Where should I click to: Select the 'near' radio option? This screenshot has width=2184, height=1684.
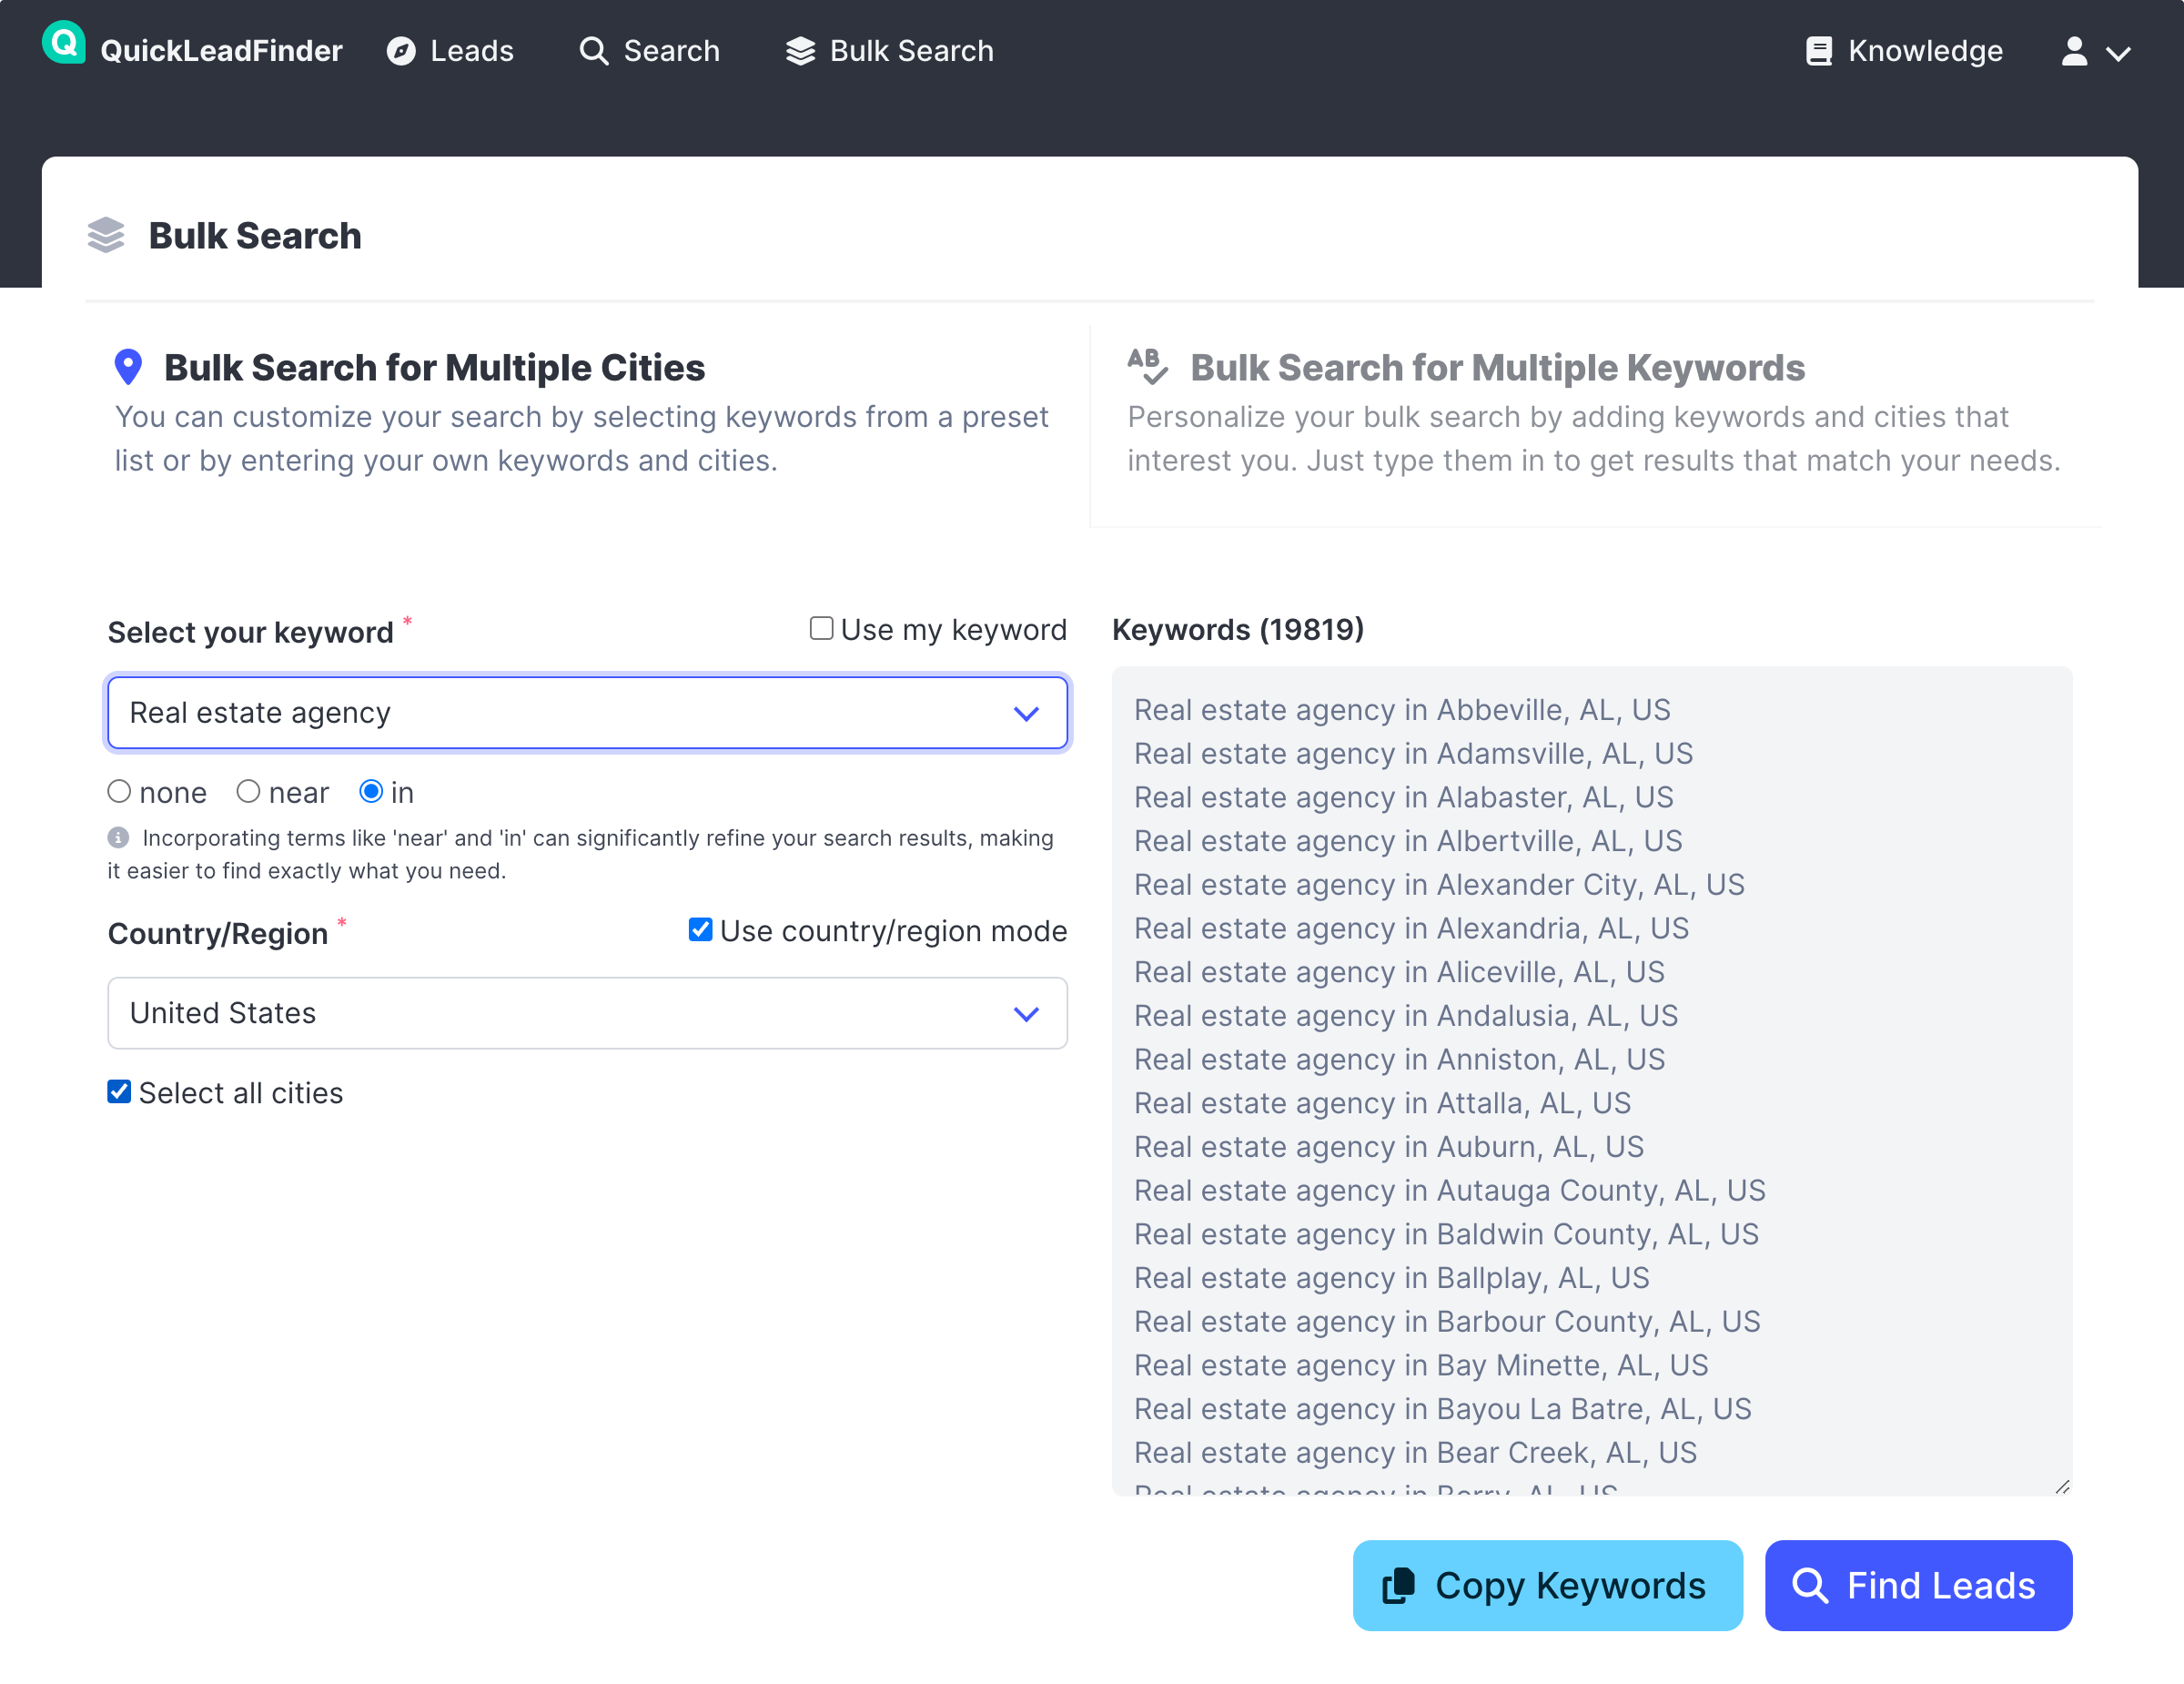point(248,791)
